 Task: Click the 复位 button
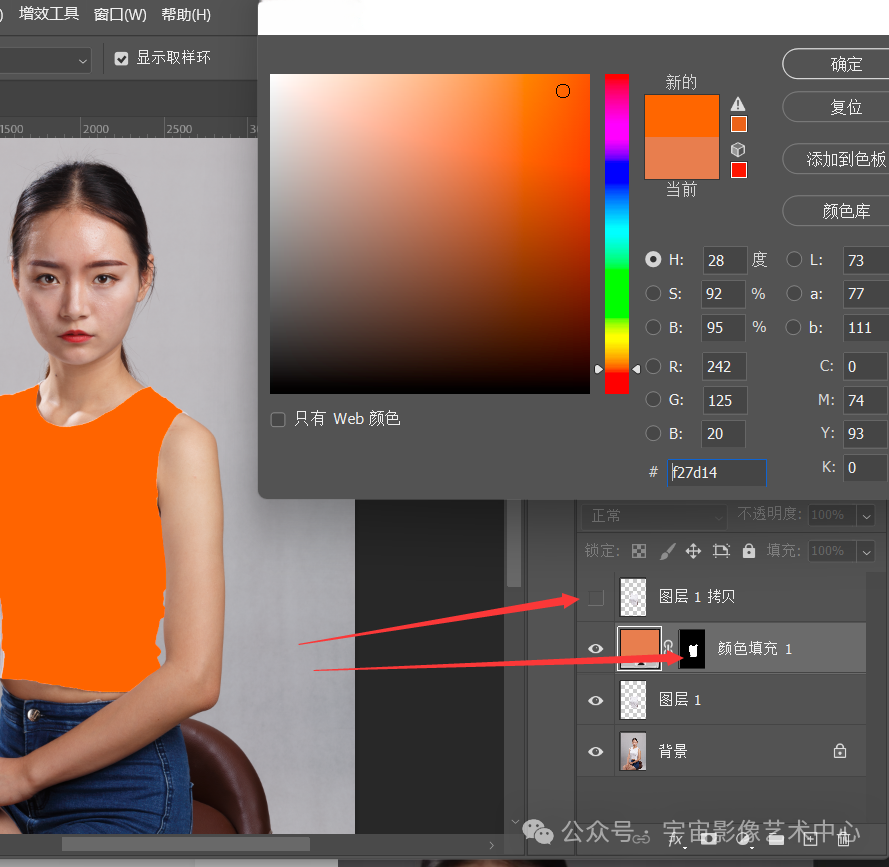coord(838,107)
